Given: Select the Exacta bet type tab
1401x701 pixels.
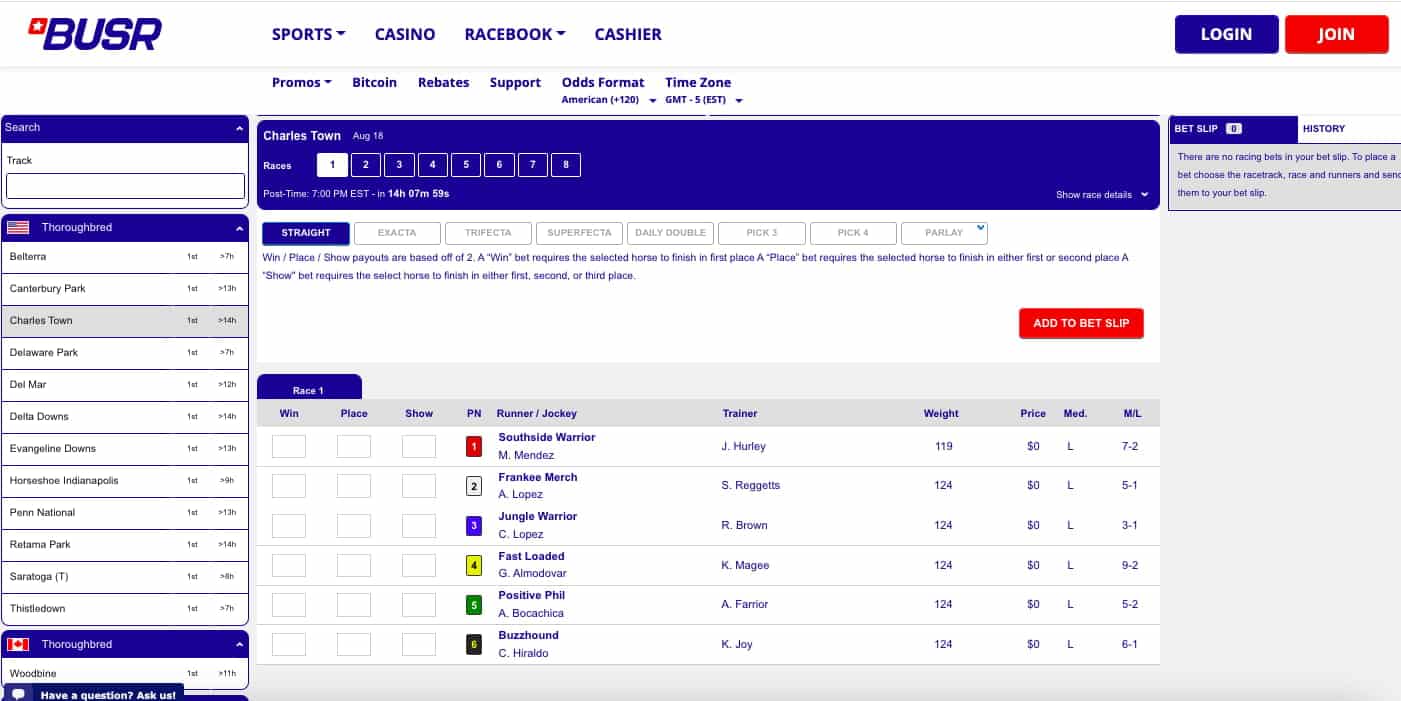Looking at the screenshot, I should tap(397, 233).
